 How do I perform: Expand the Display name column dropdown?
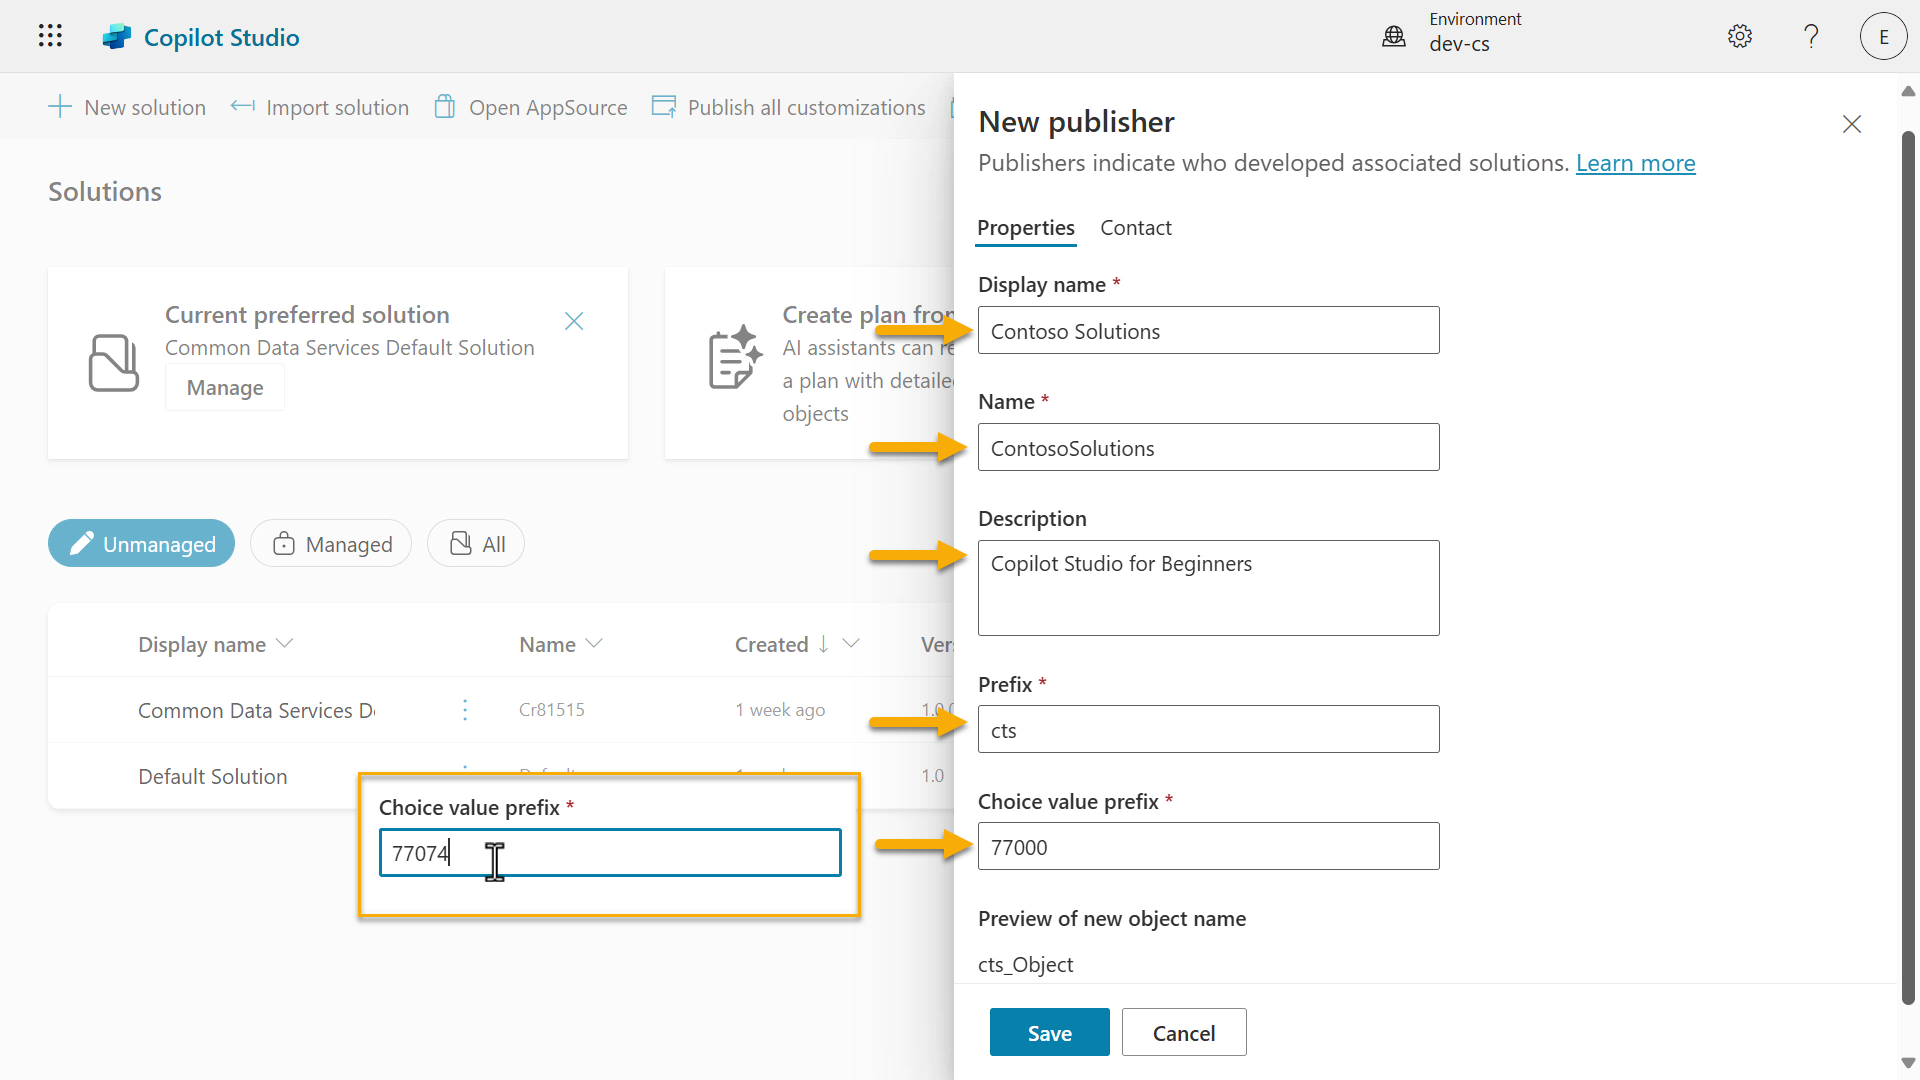pyautogui.click(x=284, y=644)
